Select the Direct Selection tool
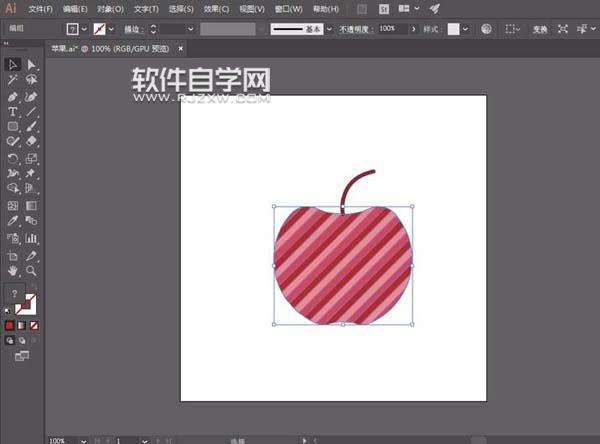Viewport: 600px width, 444px height. pos(31,65)
